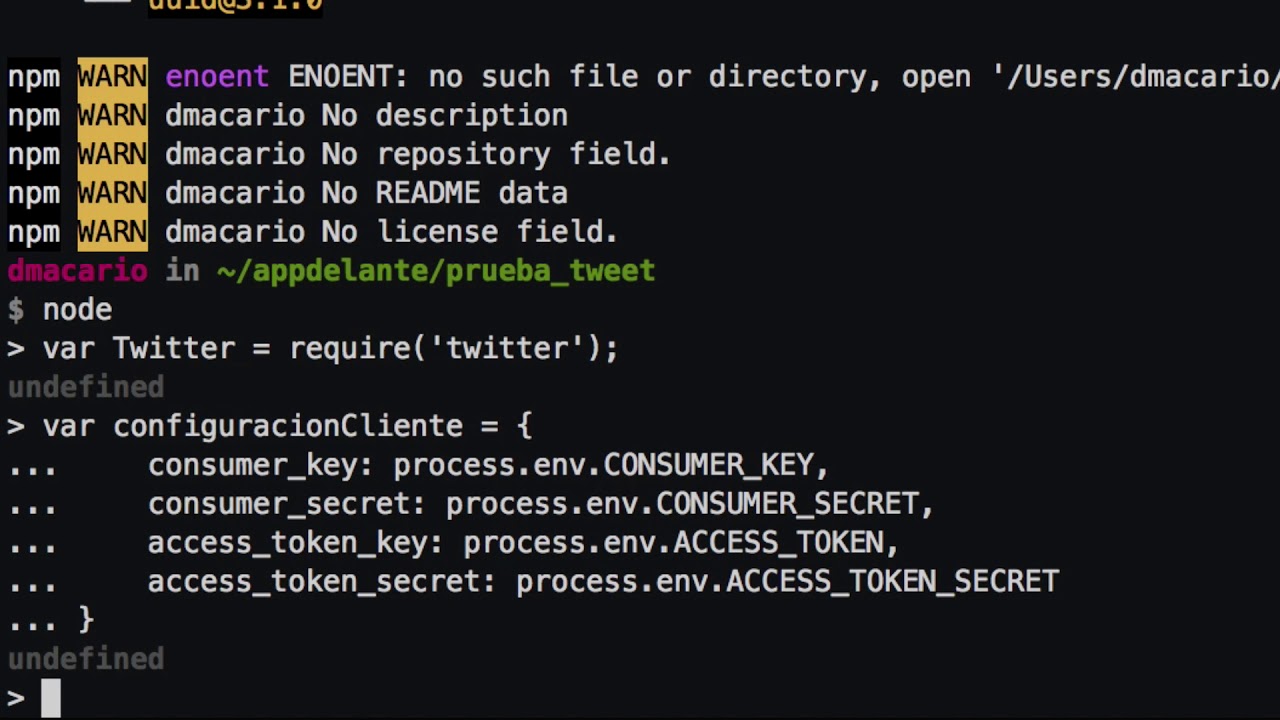Click the WARN badge on the enoent line
The image size is (1280, 720).
(112, 77)
